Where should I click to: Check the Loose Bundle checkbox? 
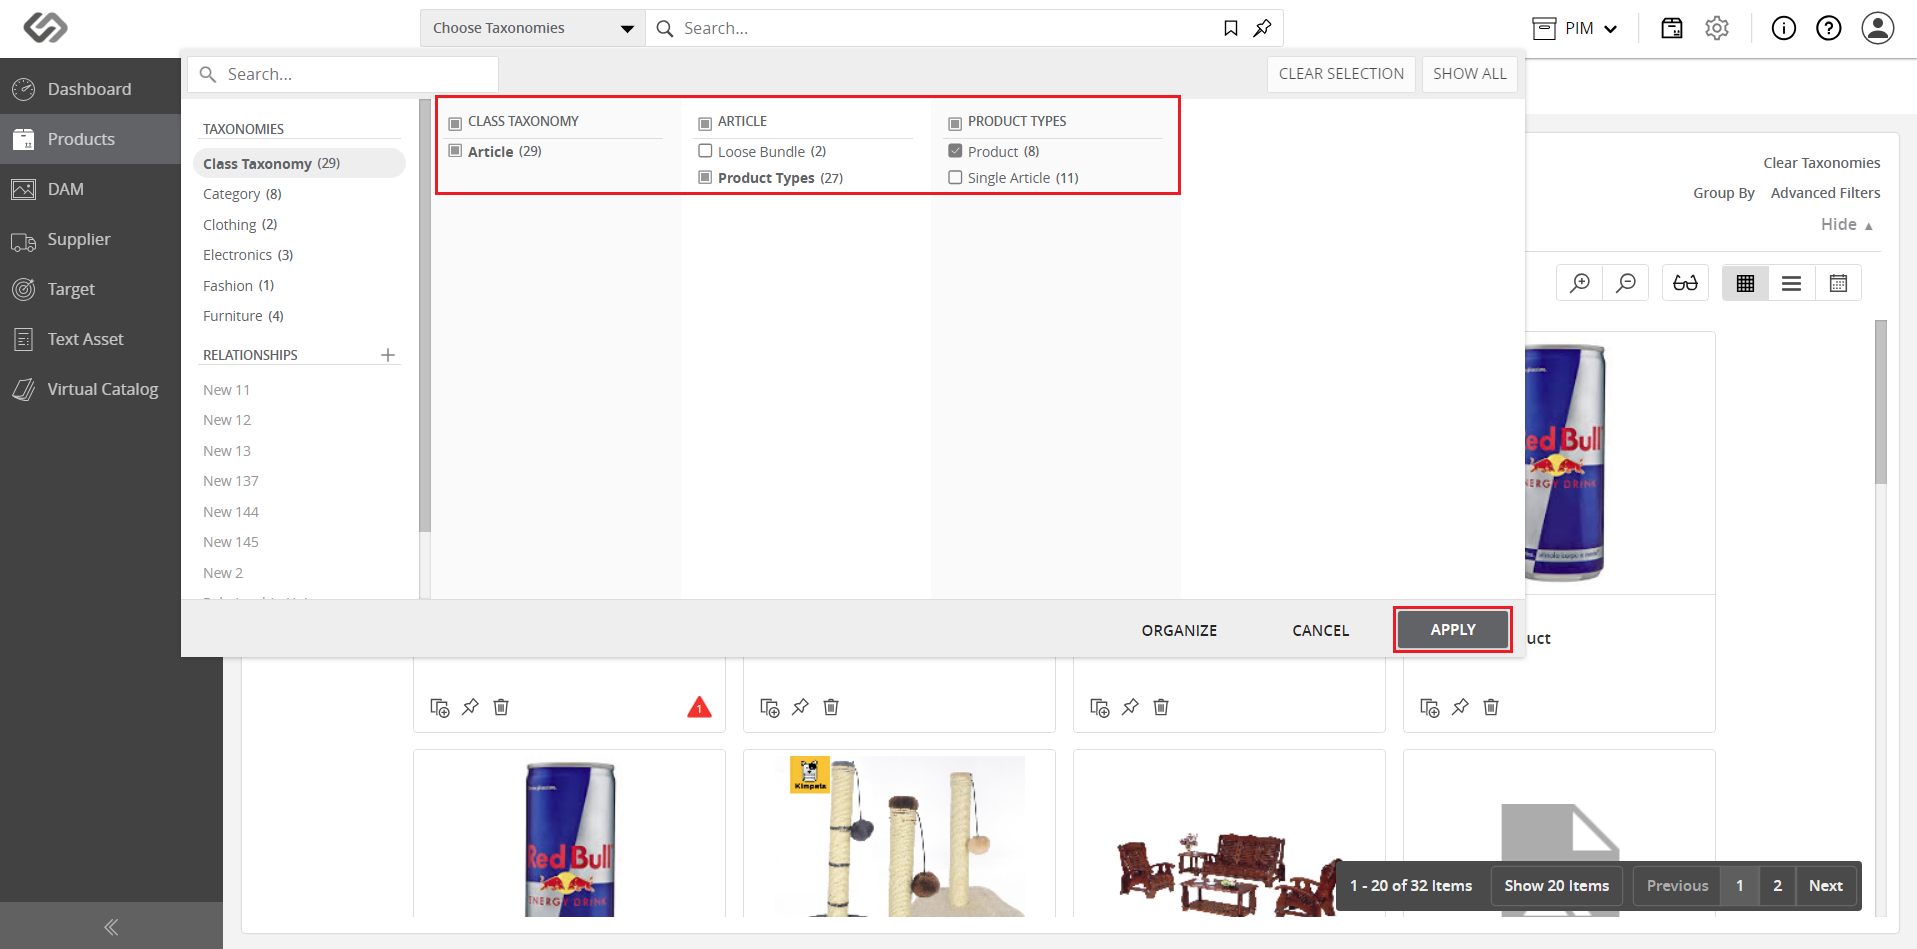(705, 151)
